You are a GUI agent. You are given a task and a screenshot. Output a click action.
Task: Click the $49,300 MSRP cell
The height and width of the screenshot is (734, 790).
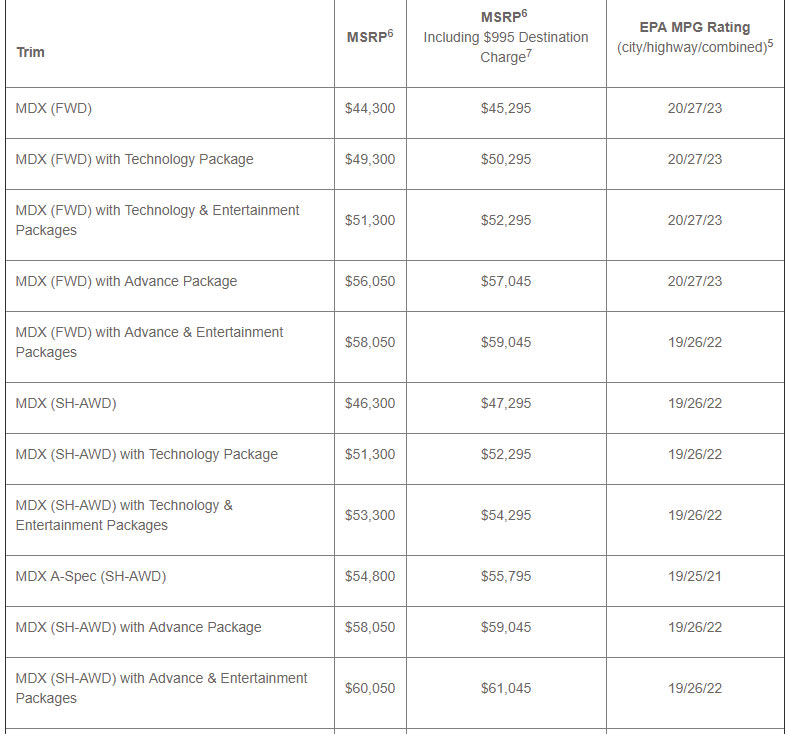click(370, 159)
